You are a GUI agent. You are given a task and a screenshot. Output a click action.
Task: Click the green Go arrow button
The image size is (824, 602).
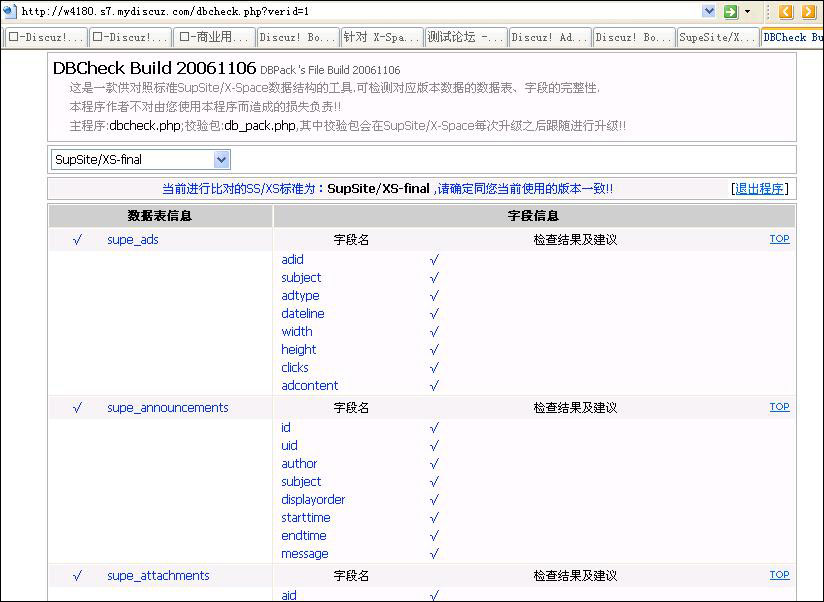click(730, 11)
